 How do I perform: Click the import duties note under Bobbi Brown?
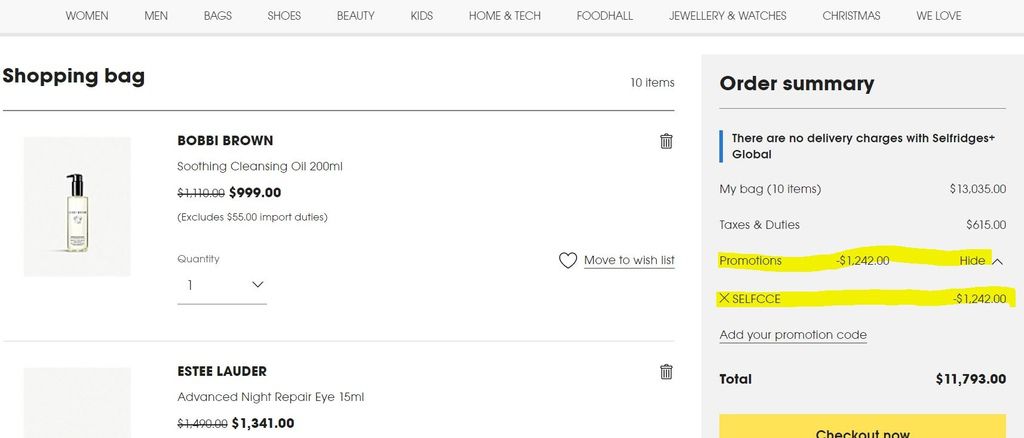pos(252,217)
